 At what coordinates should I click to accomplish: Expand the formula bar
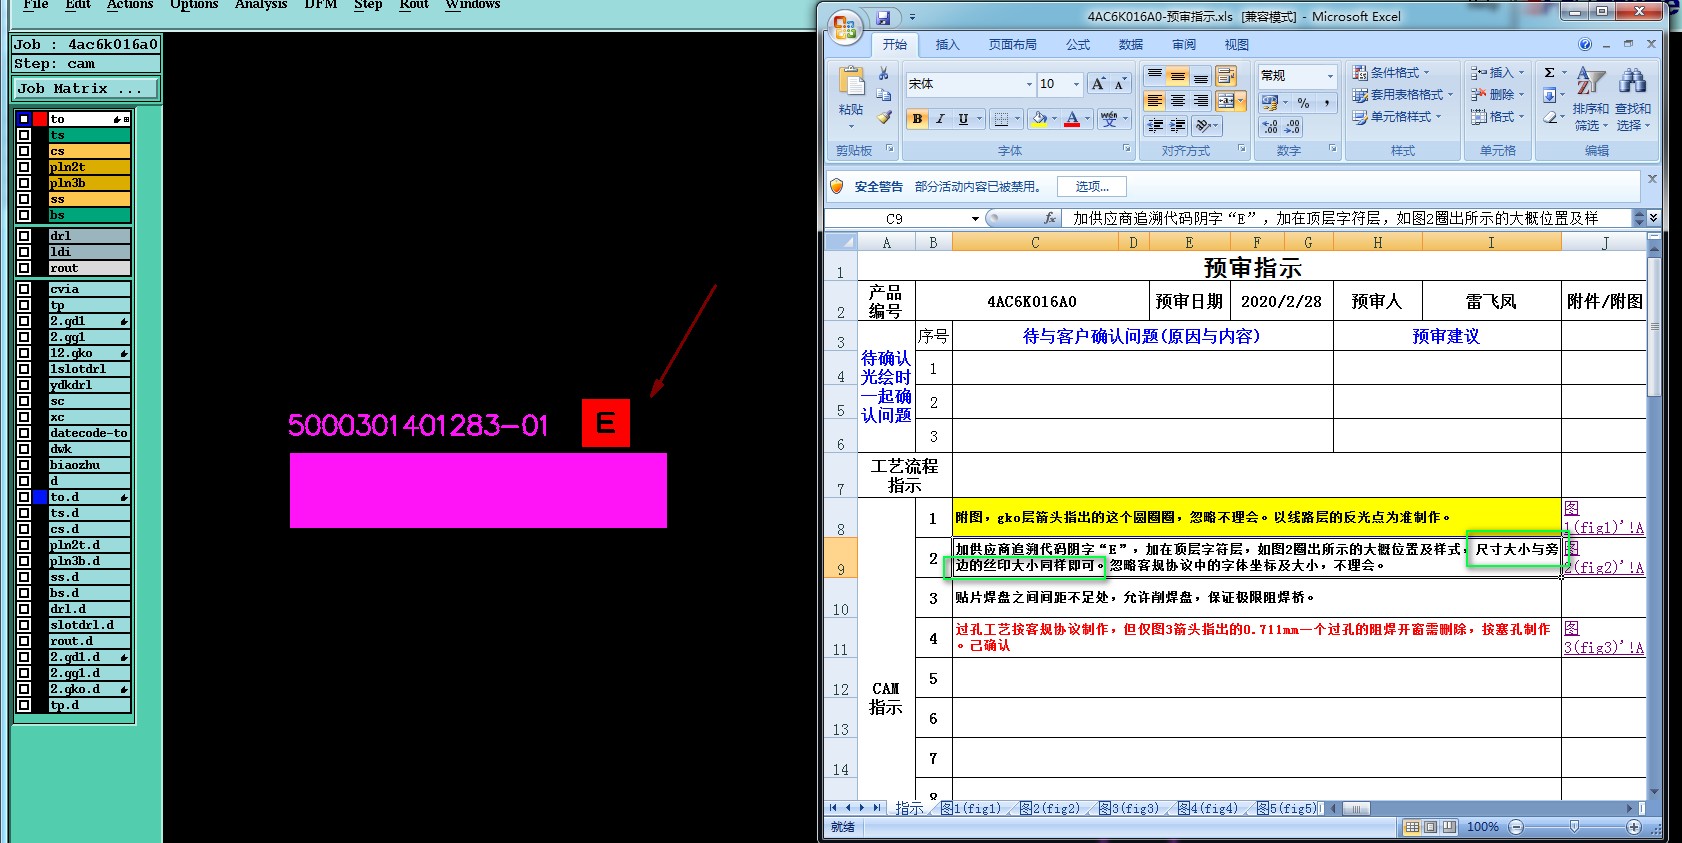[x=1653, y=218]
